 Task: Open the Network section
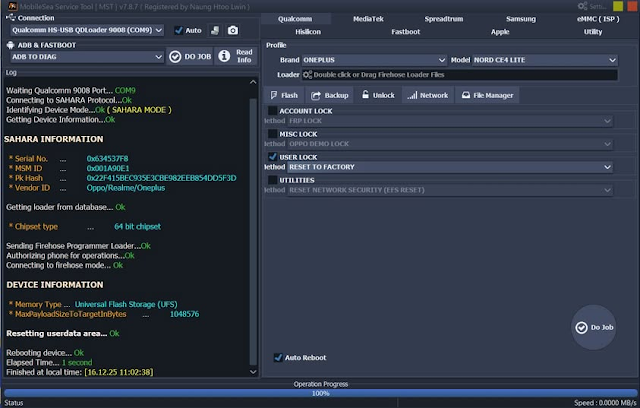pos(427,95)
